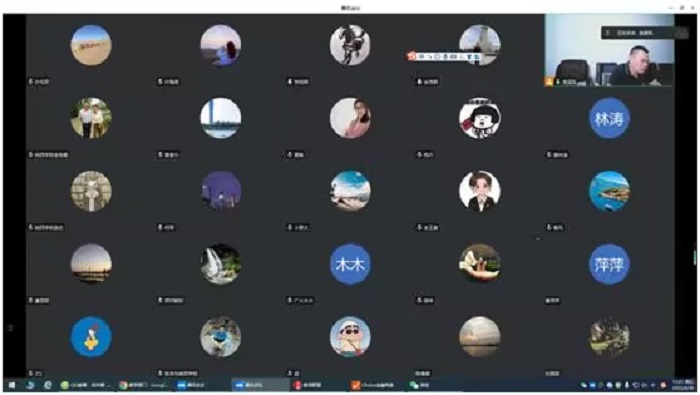Open the red icon taskbar application

[x=308, y=385]
